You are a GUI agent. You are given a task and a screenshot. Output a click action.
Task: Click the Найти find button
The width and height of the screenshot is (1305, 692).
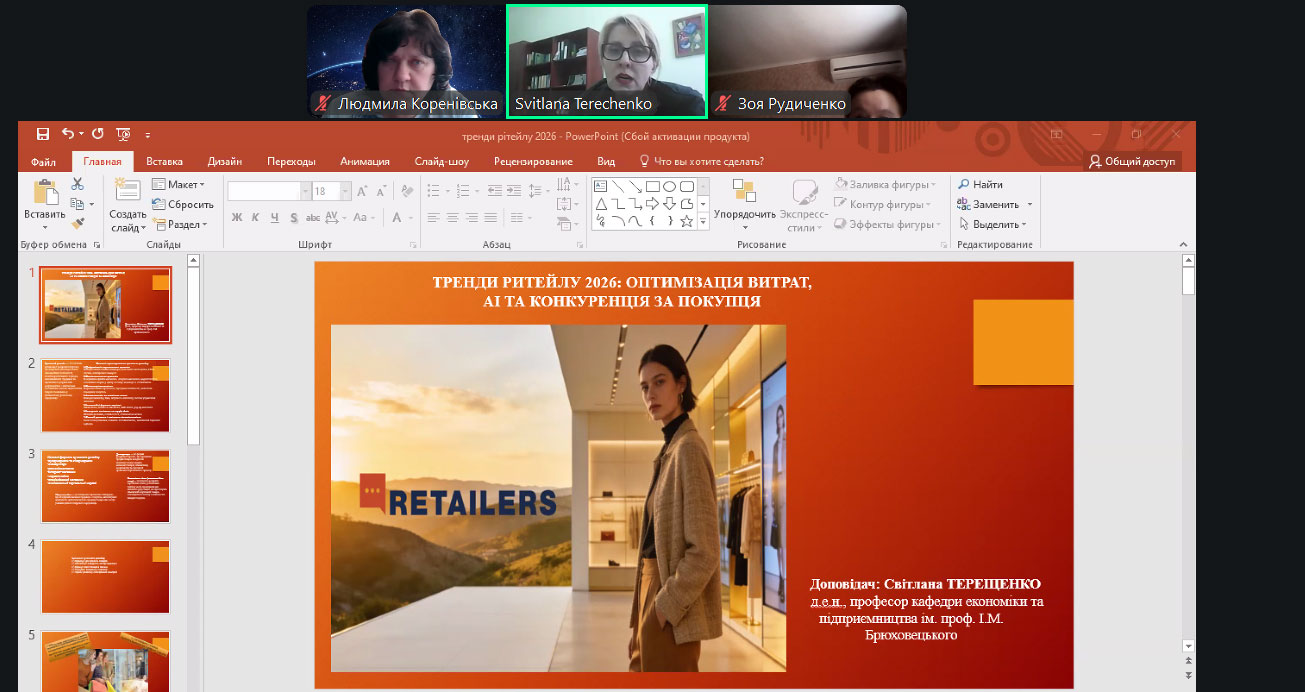click(x=980, y=184)
